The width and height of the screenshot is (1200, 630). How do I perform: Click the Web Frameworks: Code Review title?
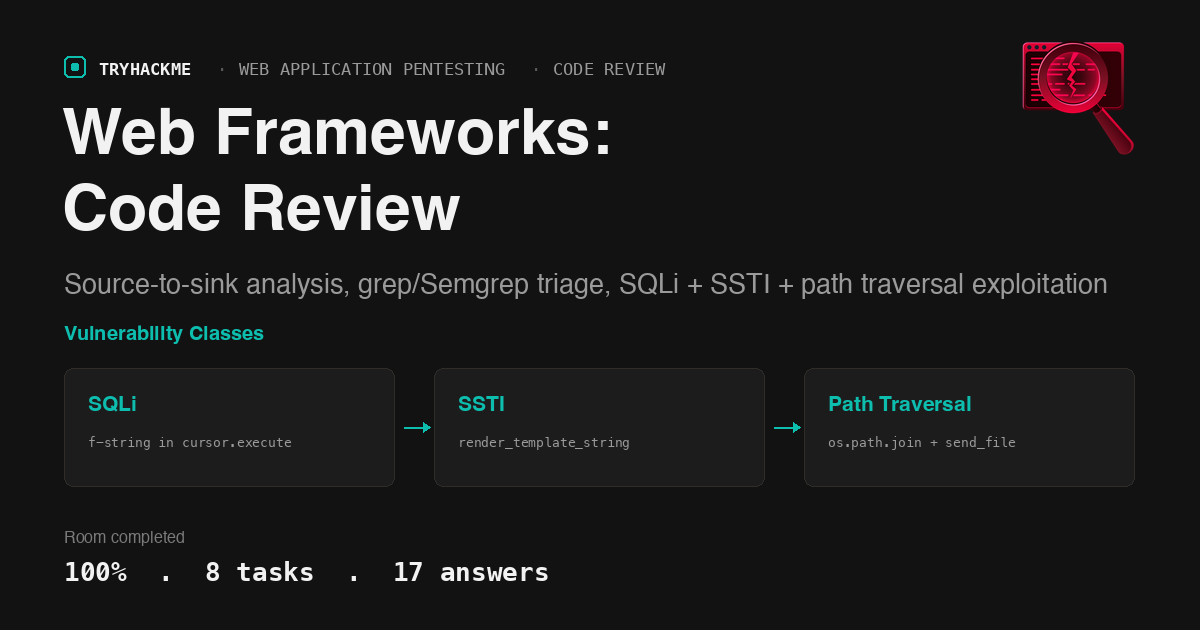pos(338,170)
